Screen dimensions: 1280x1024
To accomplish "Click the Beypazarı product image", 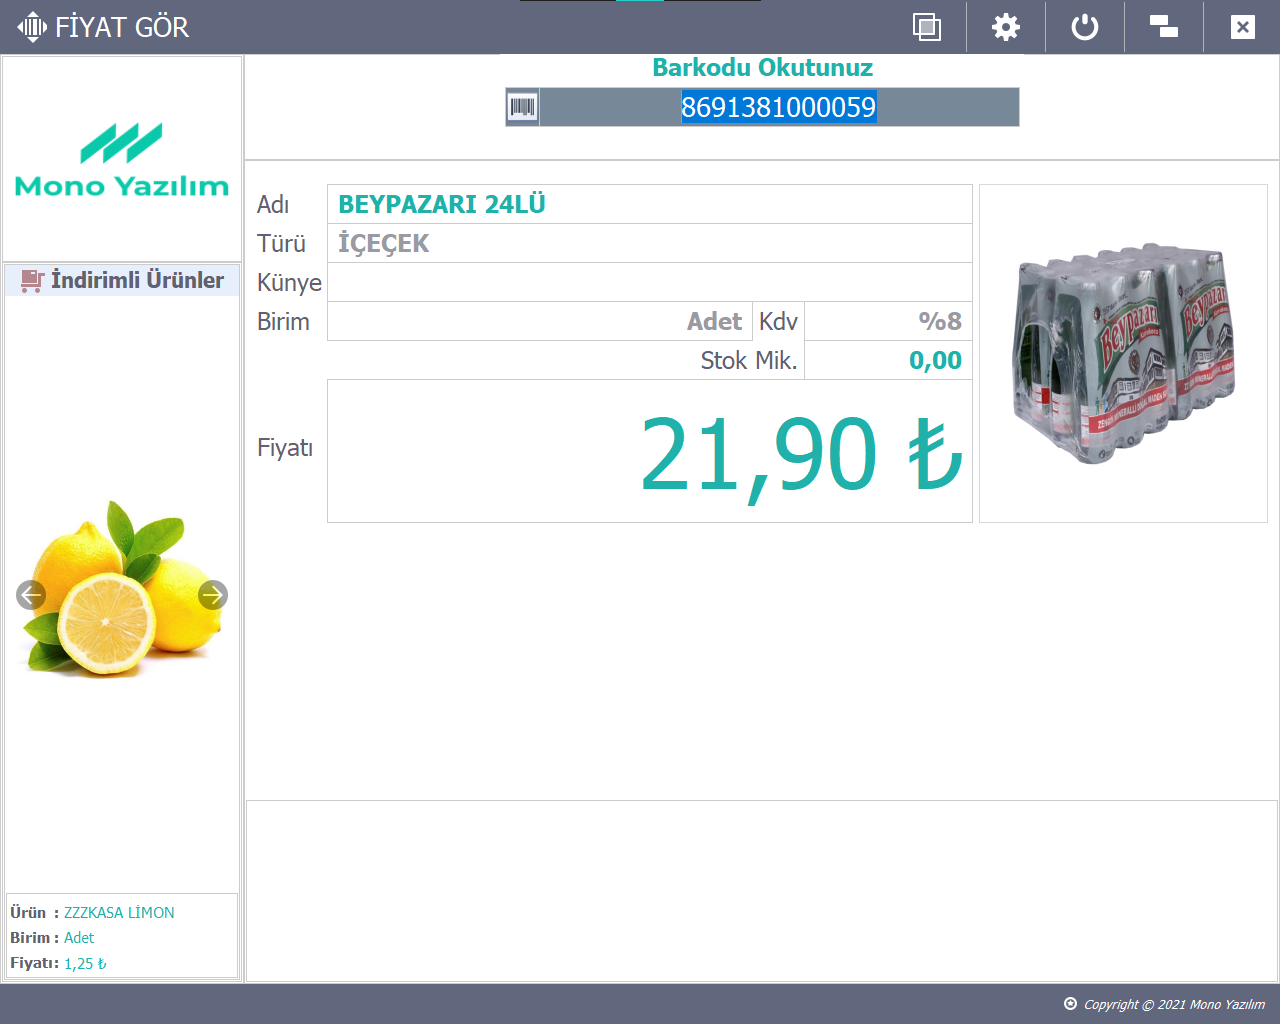I will click(1123, 353).
